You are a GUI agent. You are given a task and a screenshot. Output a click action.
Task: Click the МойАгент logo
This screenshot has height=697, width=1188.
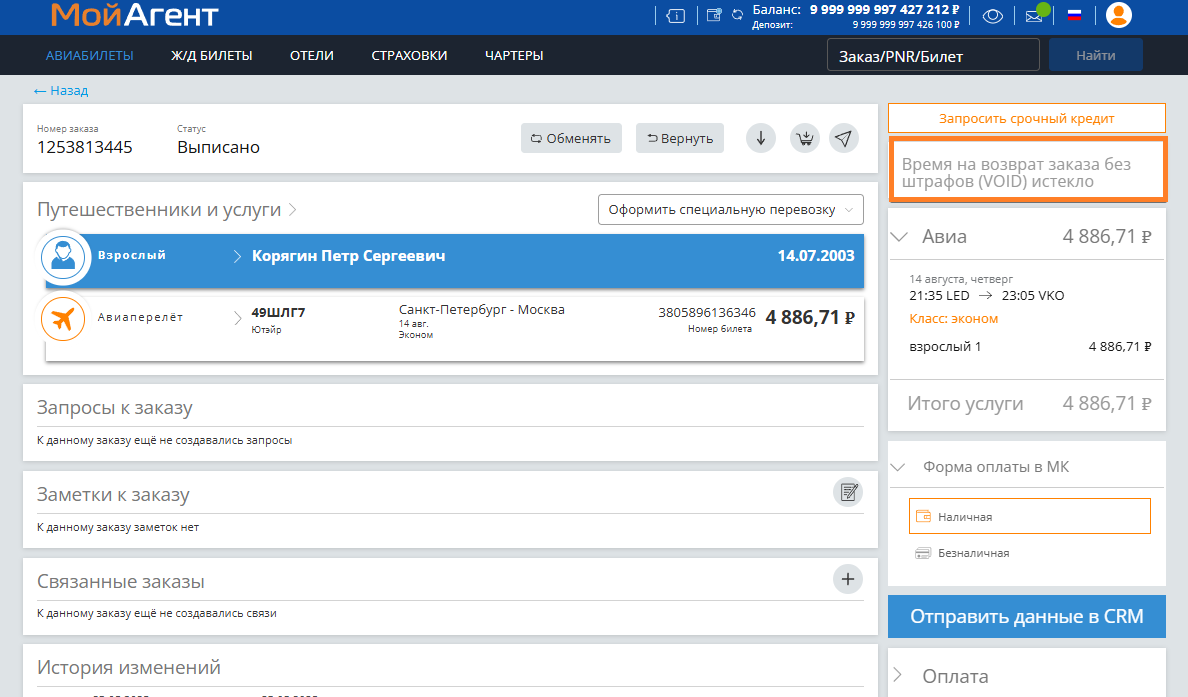pos(135,14)
